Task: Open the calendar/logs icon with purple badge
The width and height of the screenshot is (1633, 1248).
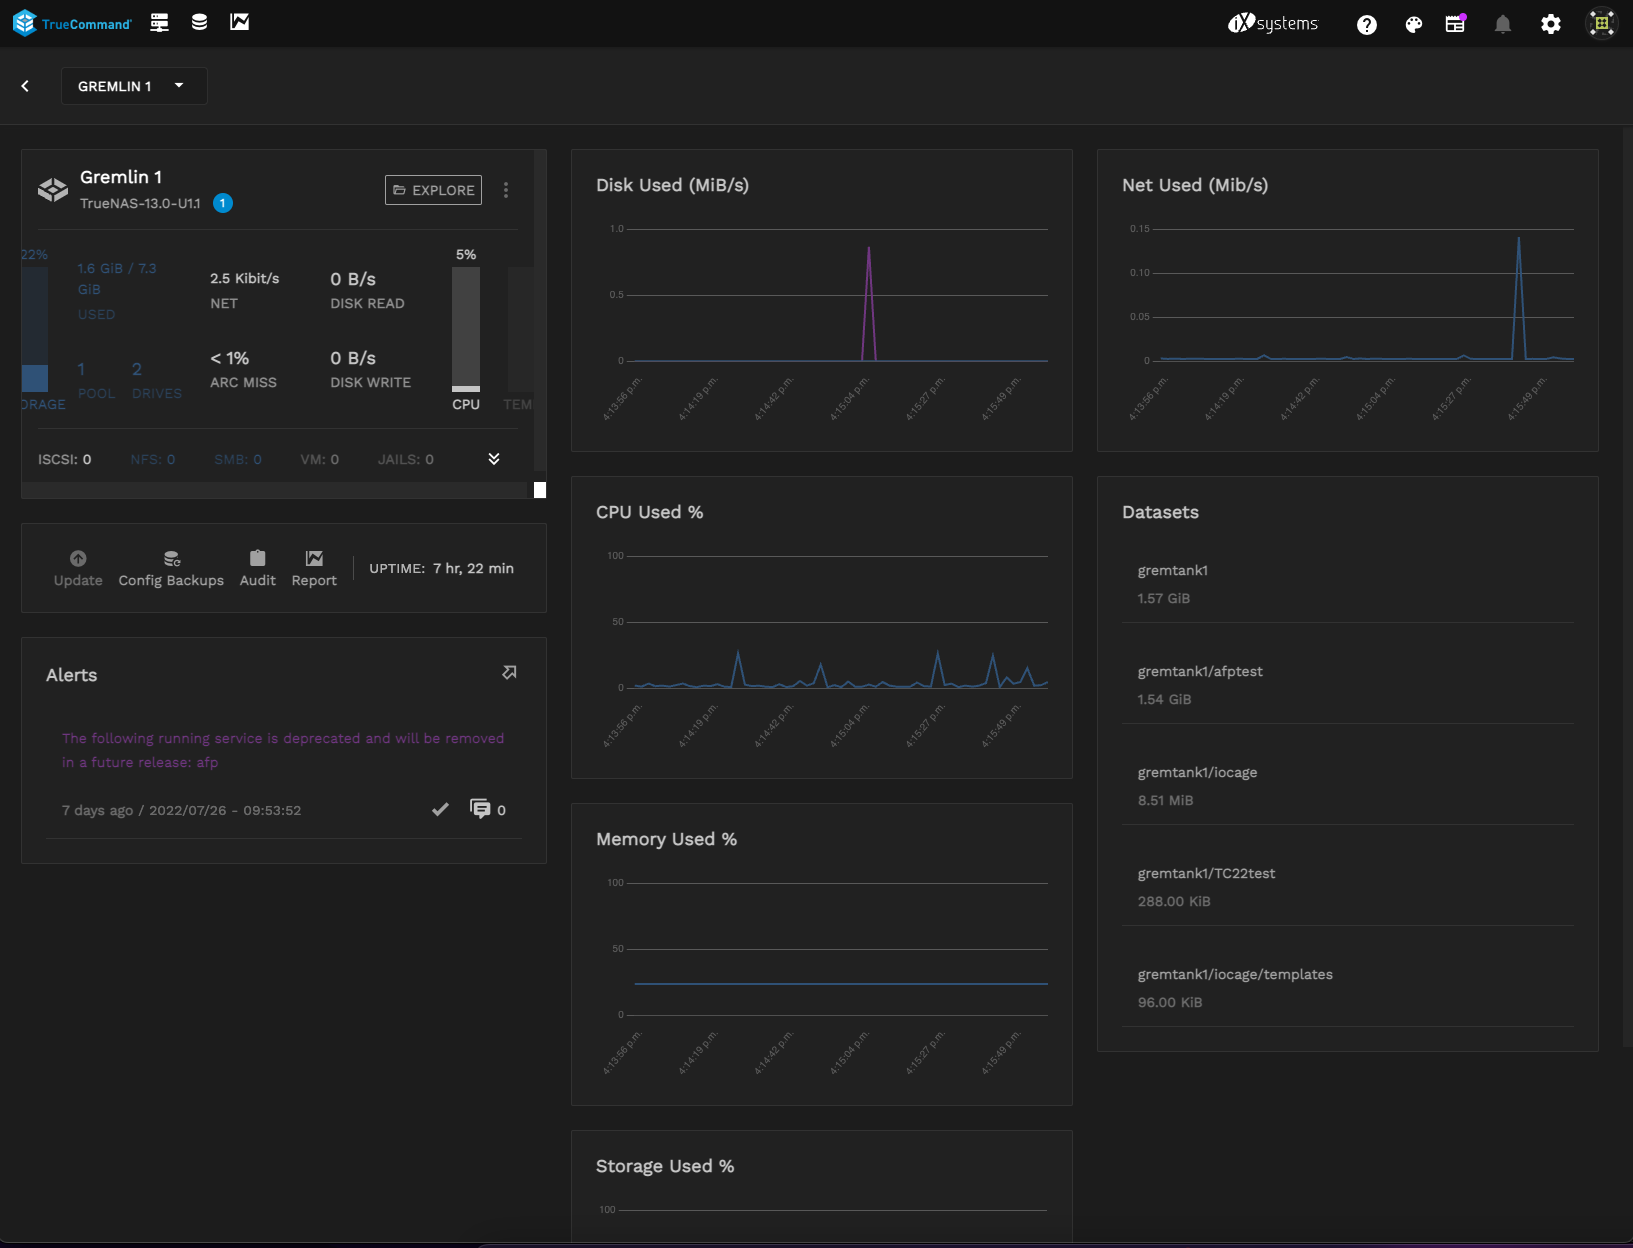Action: (x=1455, y=24)
